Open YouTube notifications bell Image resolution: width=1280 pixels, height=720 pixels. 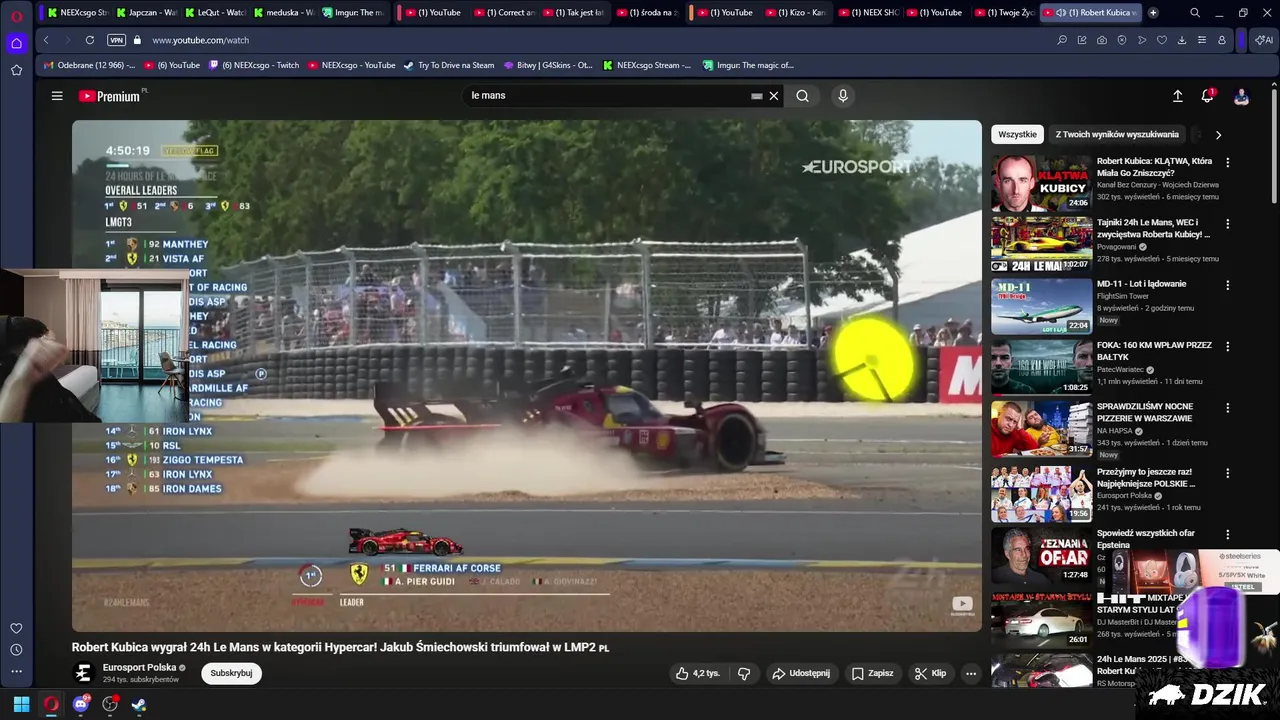pos(1208,96)
